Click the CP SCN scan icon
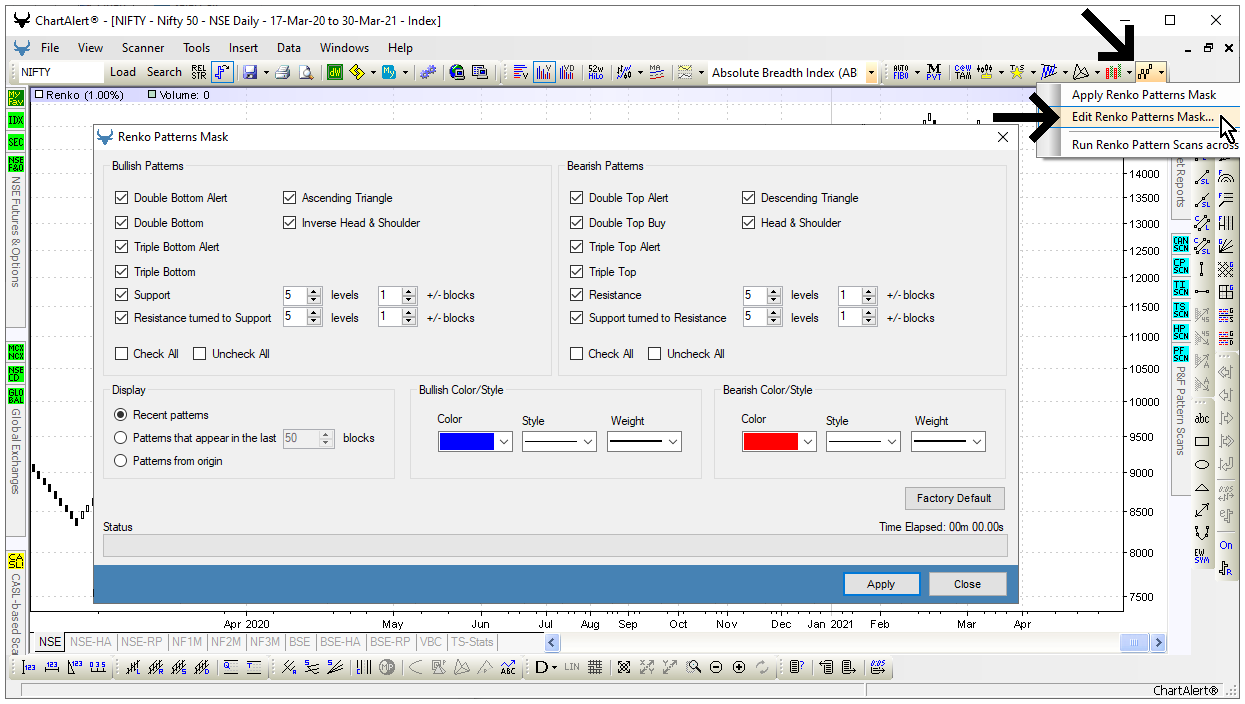Screen dimensions: 1245x704 click(1180, 266)
